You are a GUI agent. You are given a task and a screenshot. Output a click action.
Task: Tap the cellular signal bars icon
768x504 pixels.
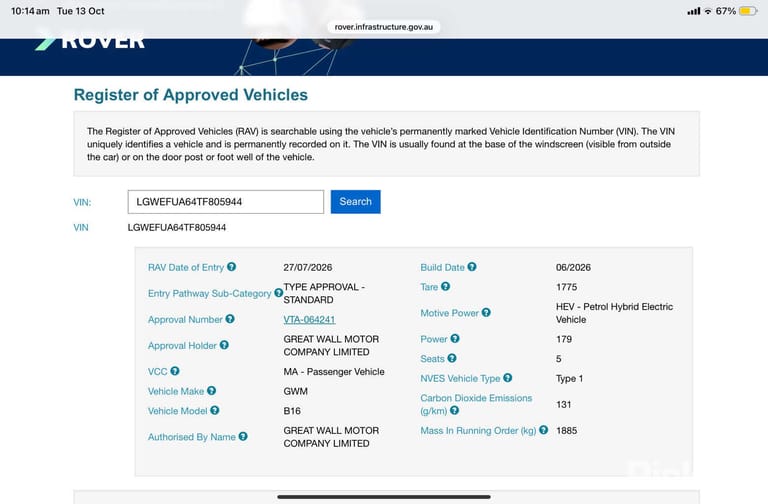(x=694, y=11)
